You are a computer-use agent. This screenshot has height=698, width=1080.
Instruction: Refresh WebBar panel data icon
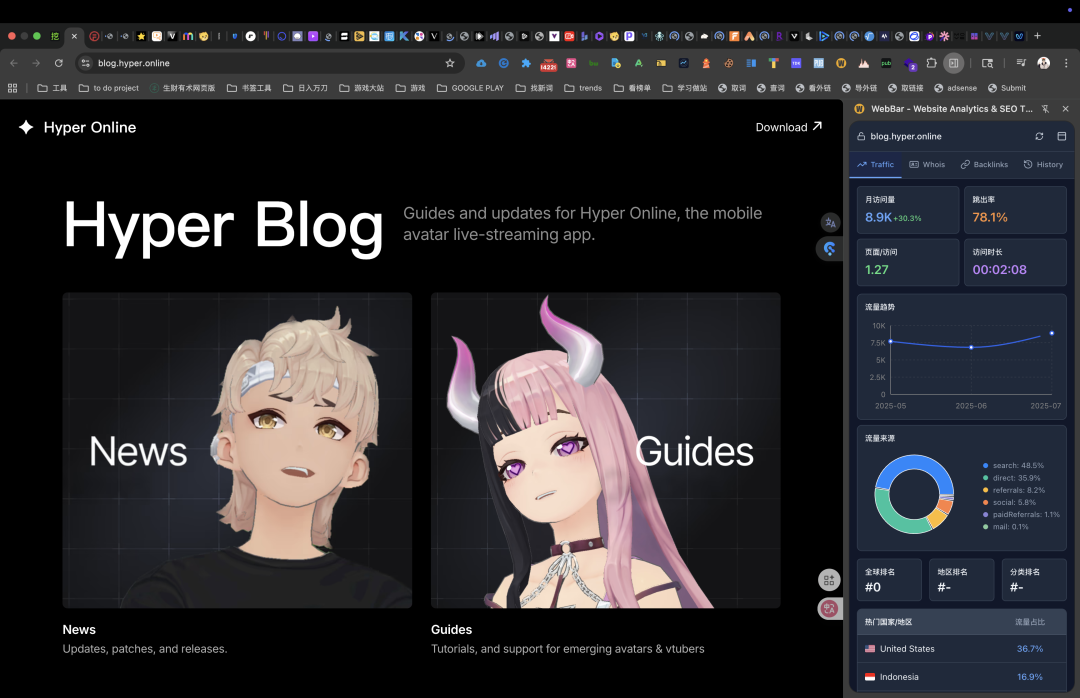tap(1039, 136)
